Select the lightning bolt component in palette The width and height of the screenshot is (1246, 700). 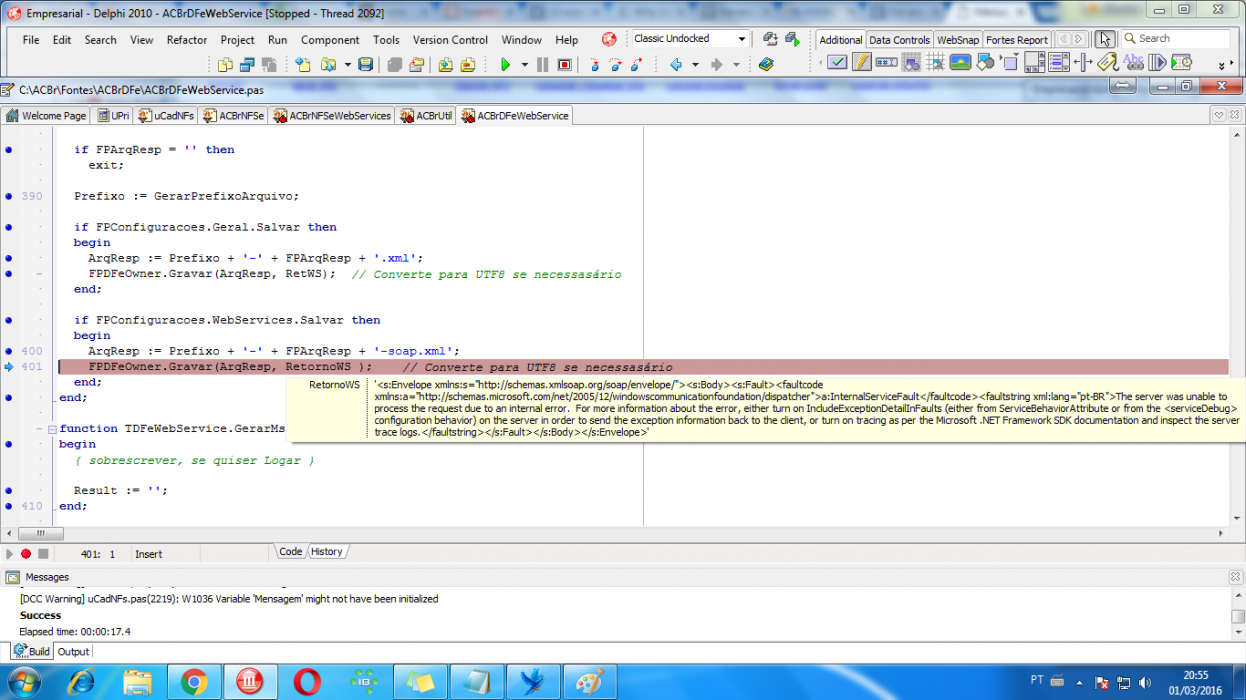pyautogui.click(x=861, y=62)
